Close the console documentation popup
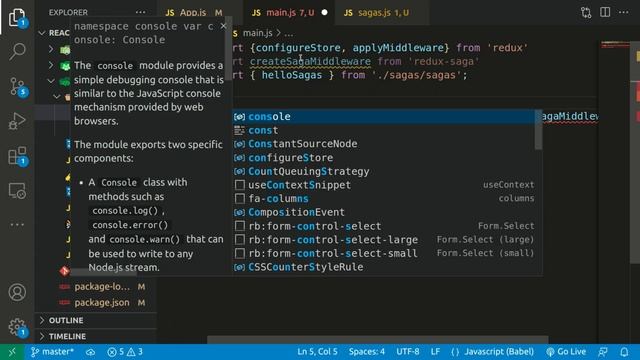This screenshot has width=640, height=360. click(223, 26)
